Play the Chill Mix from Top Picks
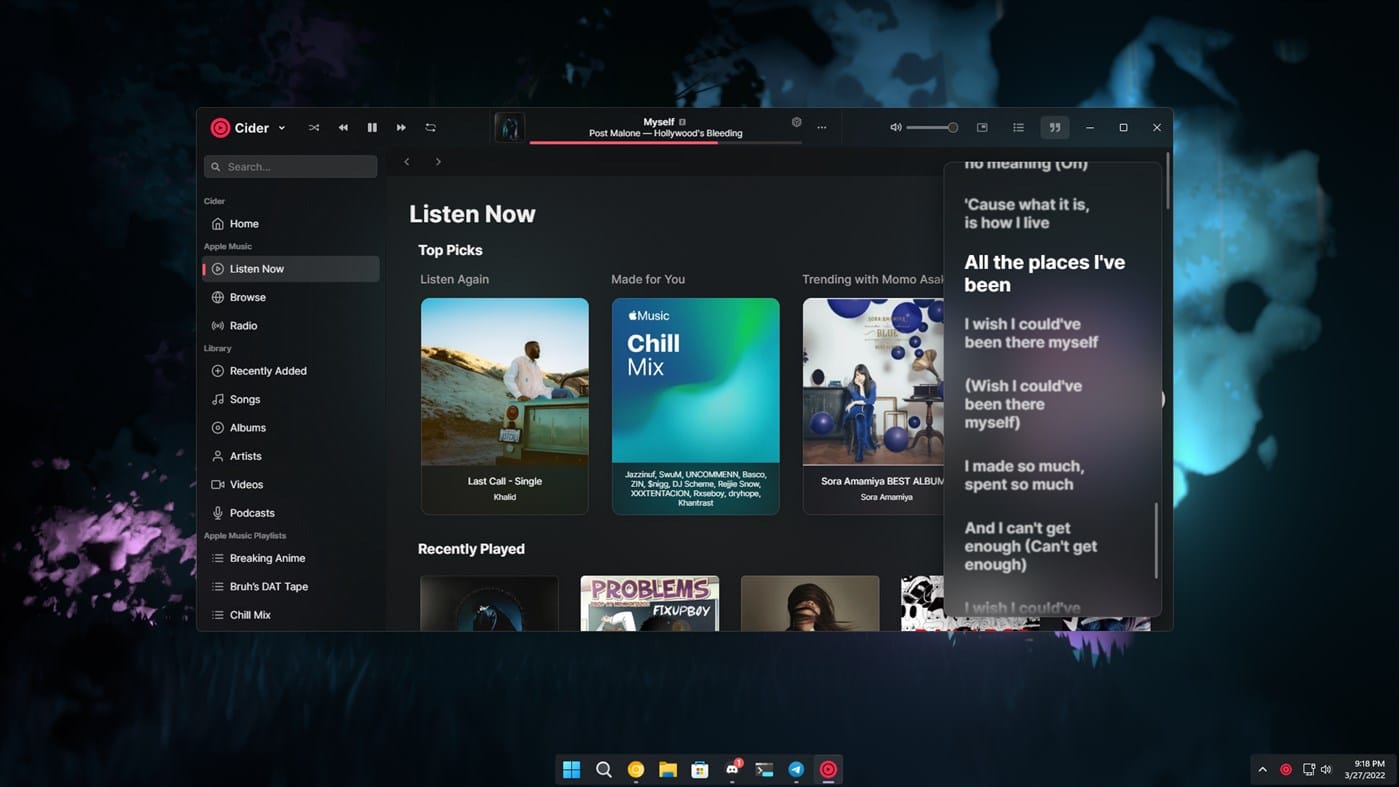Image resolution: width=1399 pixels, height=787 pixels. tap(695, 380)
